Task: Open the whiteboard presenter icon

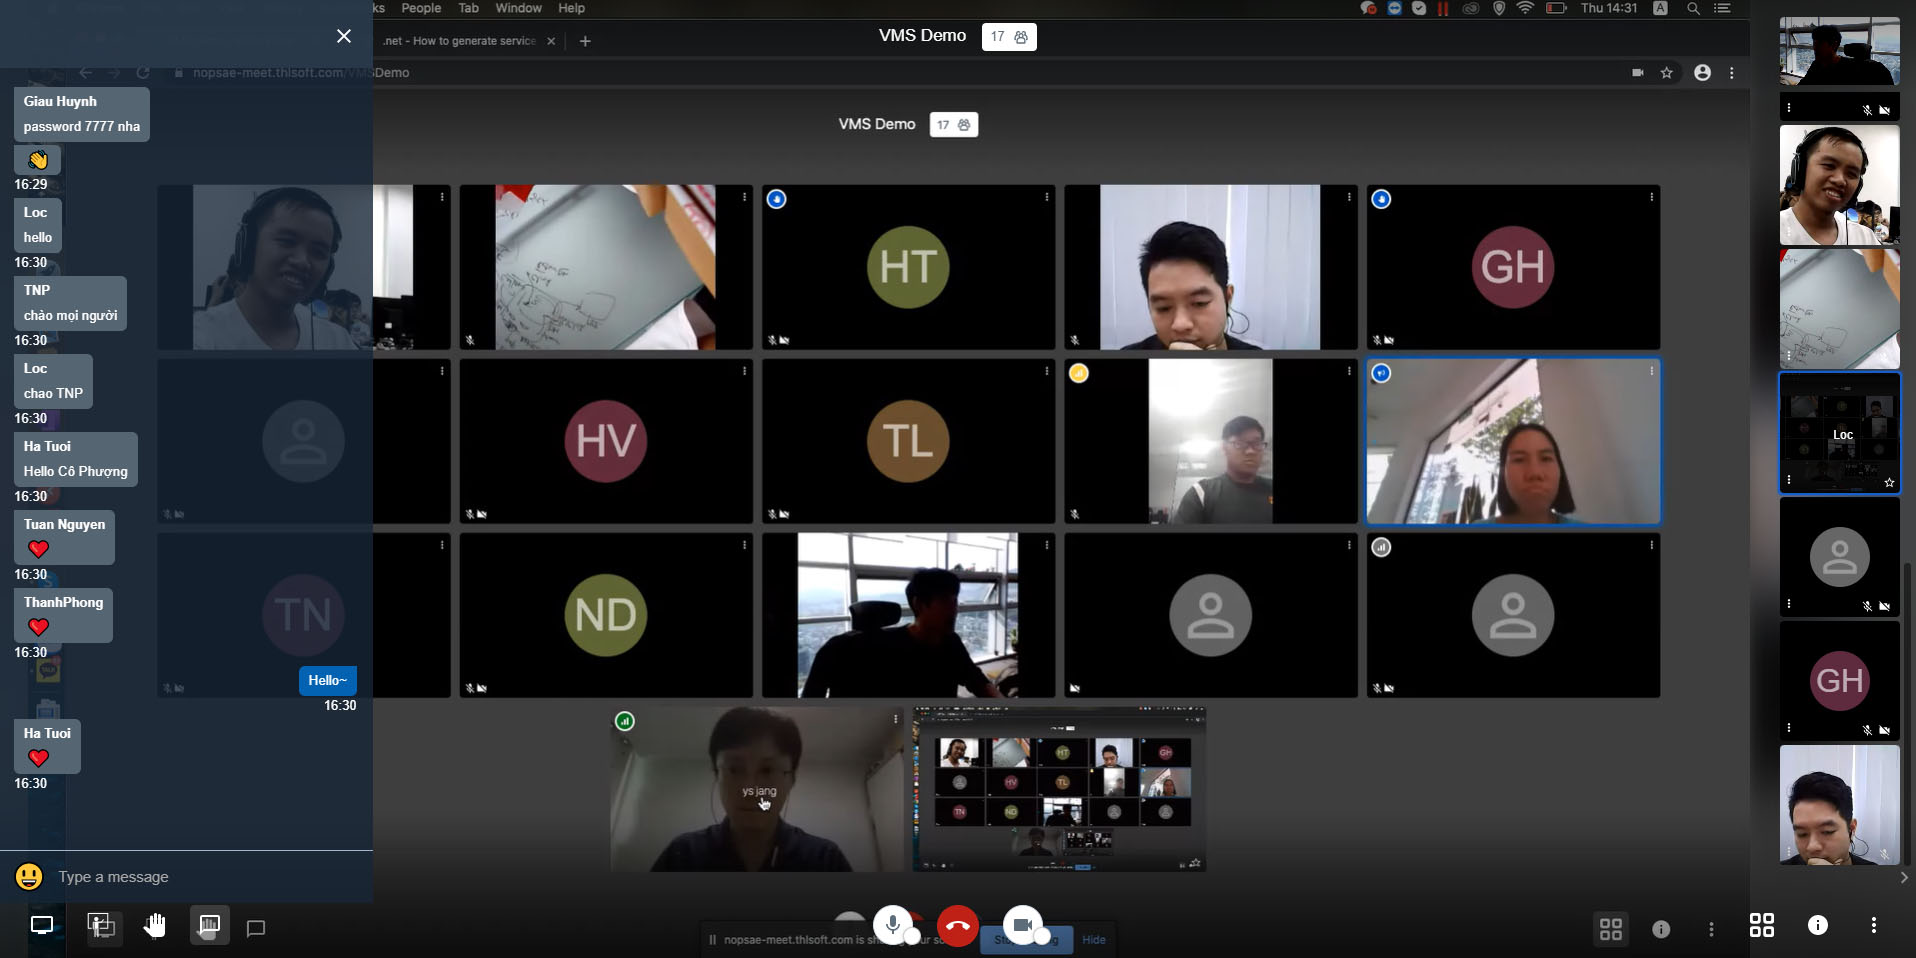Action: [x=209, y=926]
